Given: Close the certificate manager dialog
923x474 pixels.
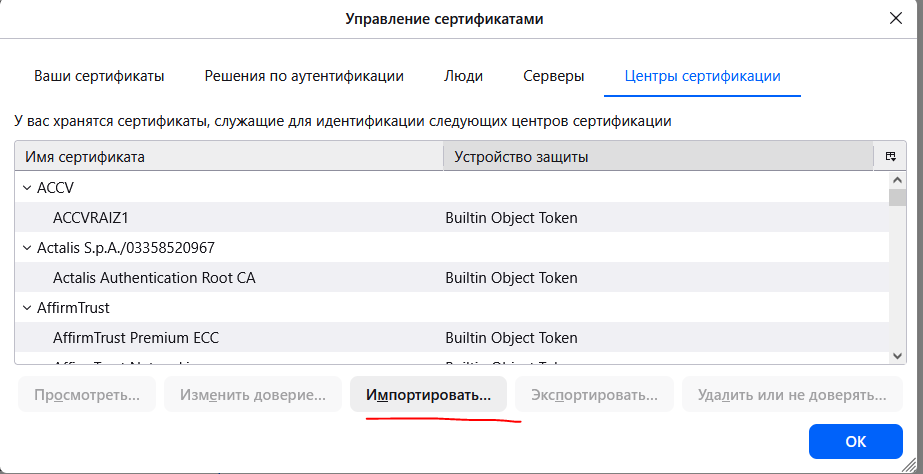Looking at the screenshot, I should click(896, 18).
